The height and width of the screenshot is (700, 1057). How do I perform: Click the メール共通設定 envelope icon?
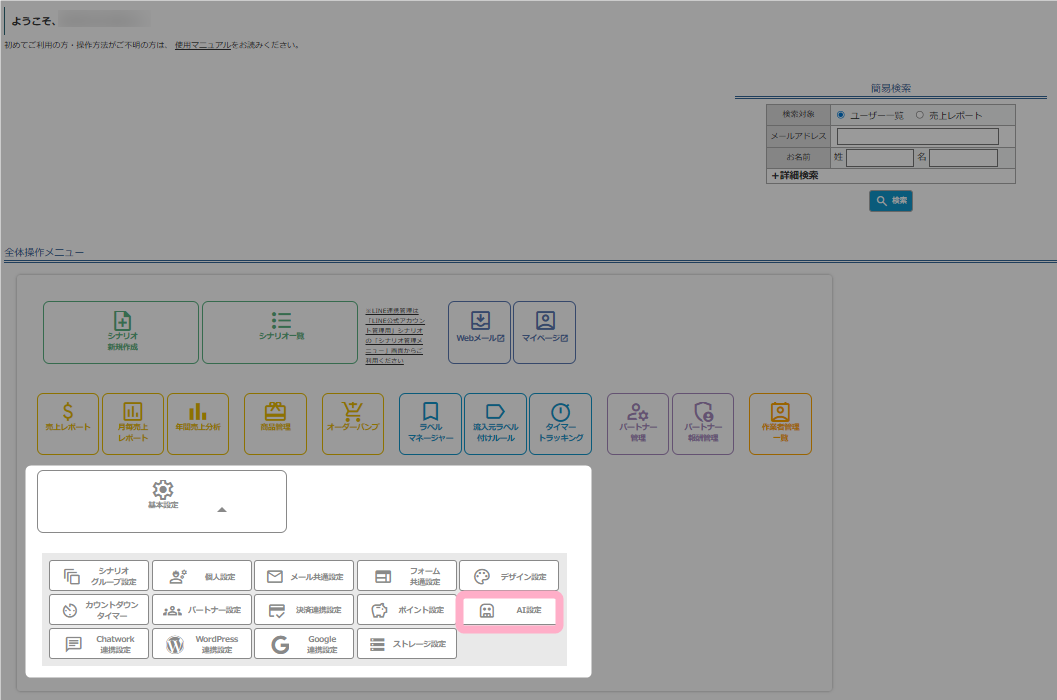[274, 577]
